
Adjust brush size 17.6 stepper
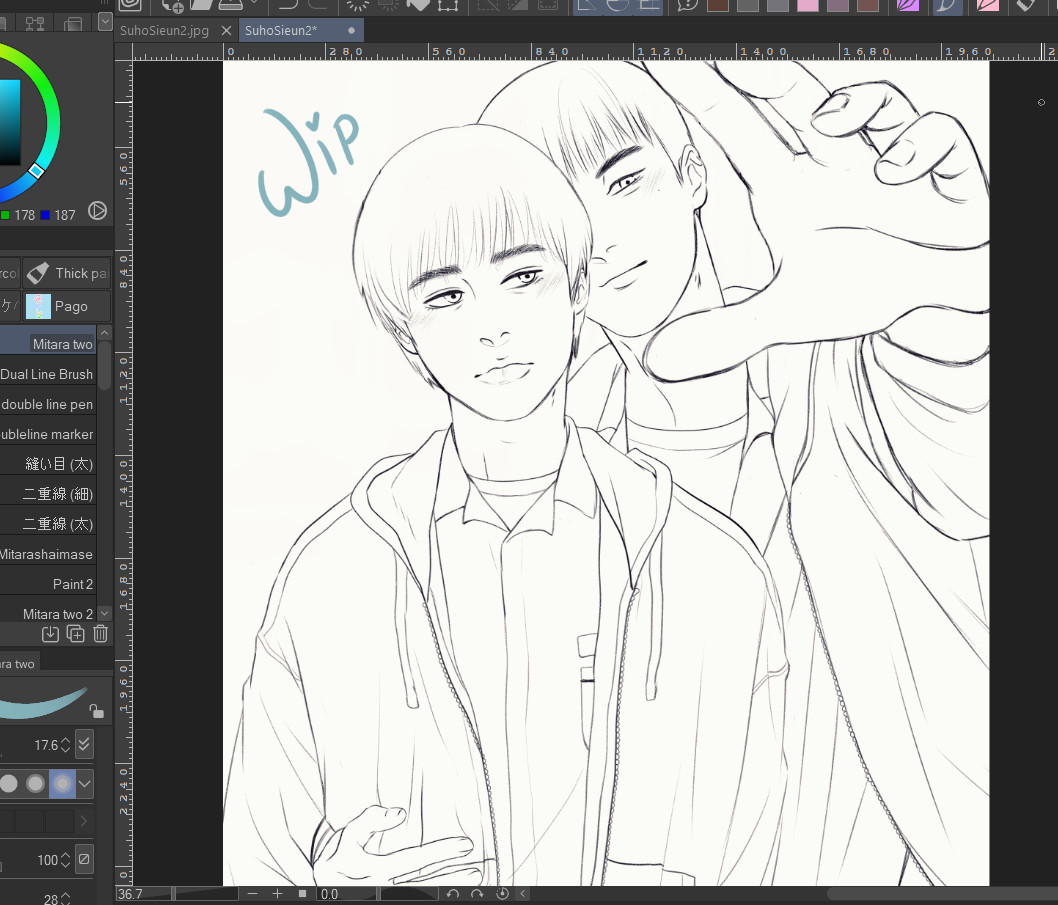coord(65,745)
